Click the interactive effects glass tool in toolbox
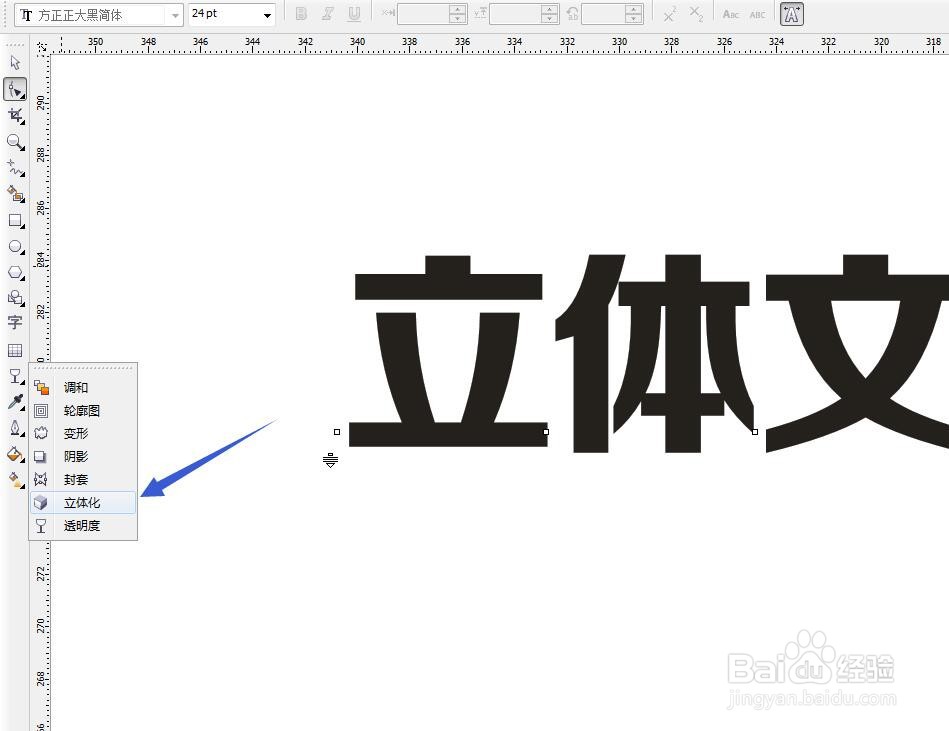Screen dimensions: 949x731 click(x=15, y=376)
